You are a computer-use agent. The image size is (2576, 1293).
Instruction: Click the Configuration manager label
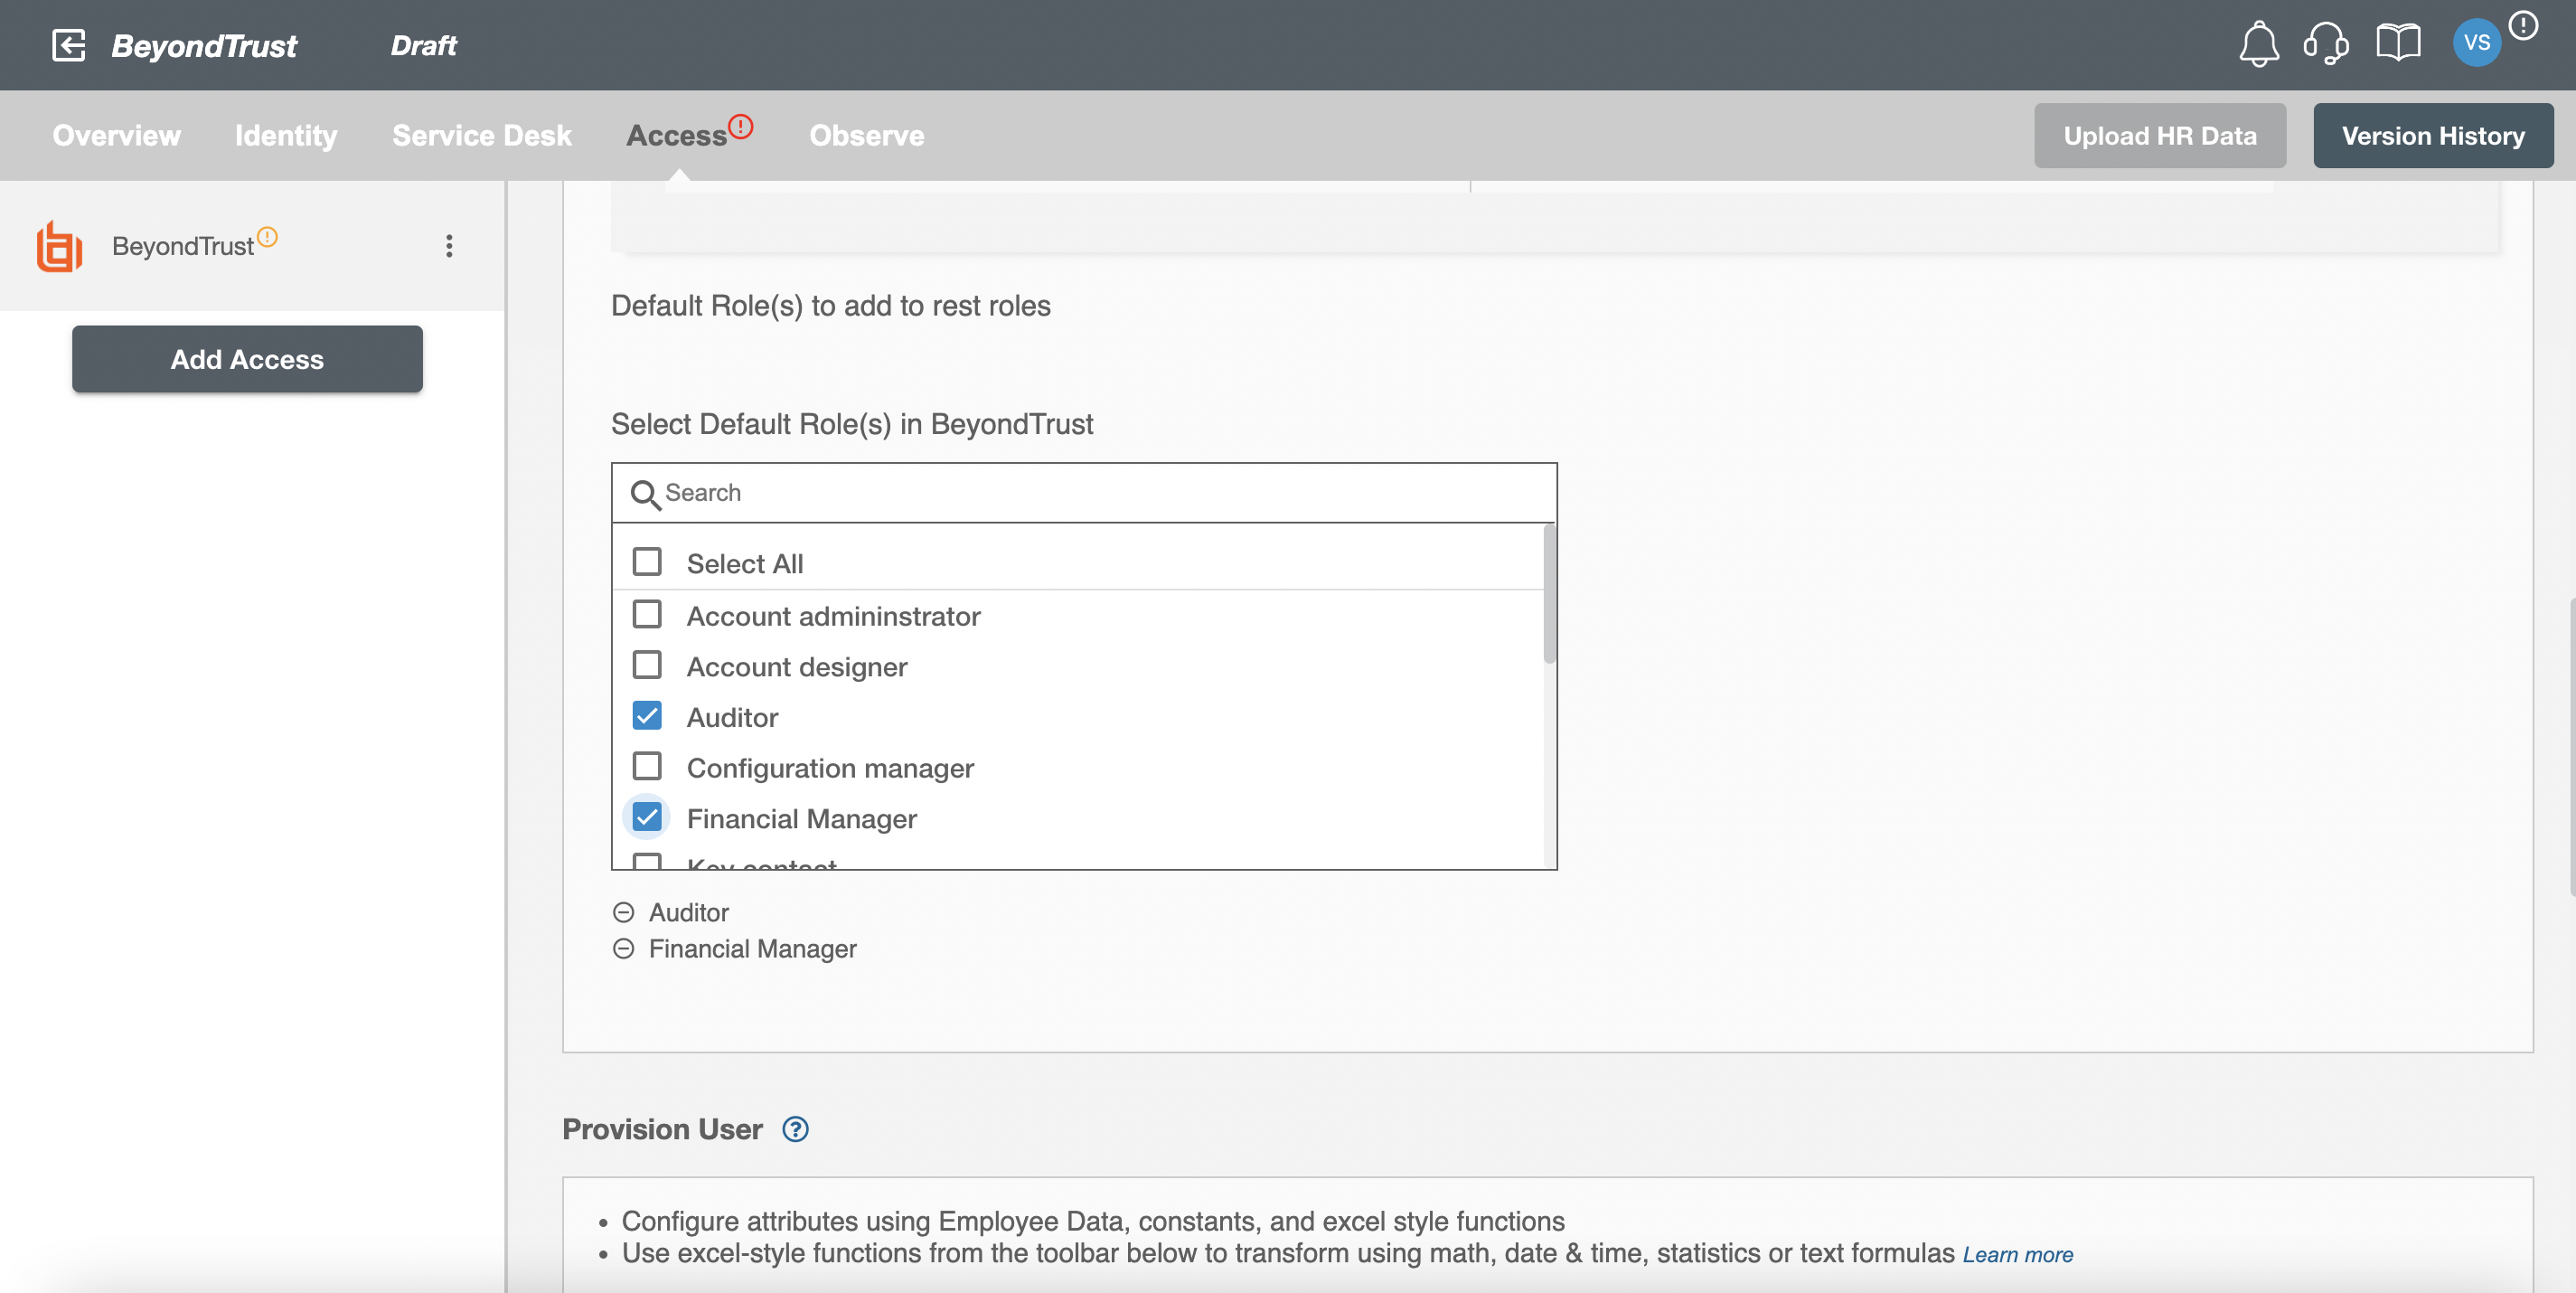829,768
